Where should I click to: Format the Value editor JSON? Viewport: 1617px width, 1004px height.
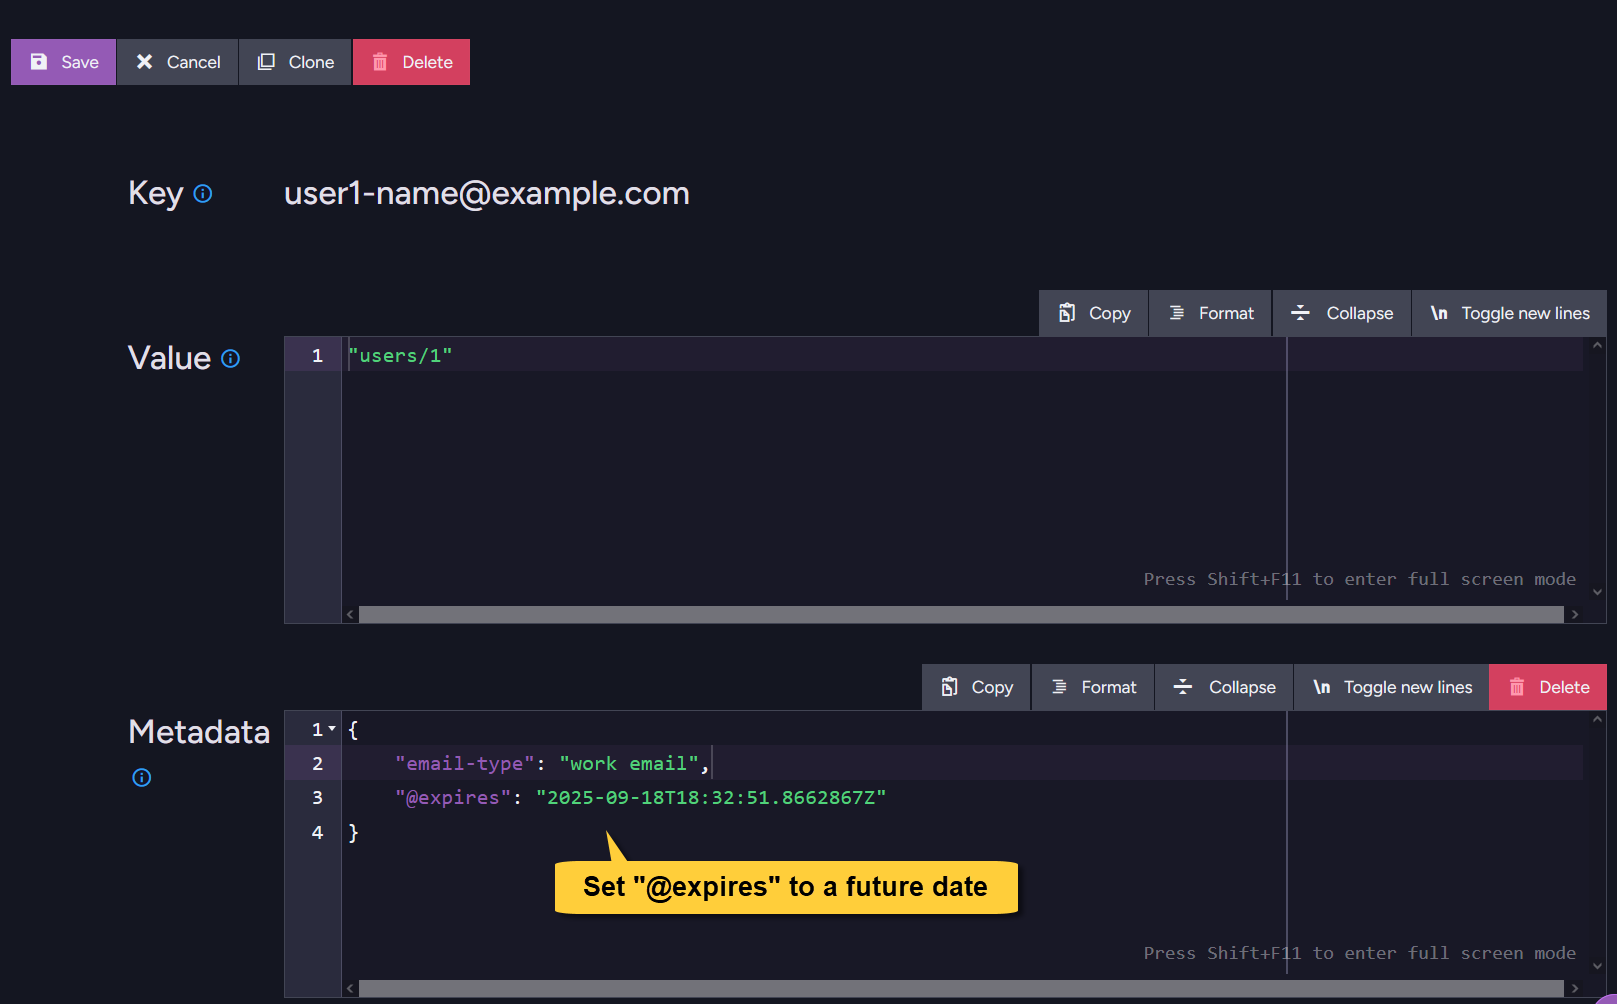(x=1210, y=313)
